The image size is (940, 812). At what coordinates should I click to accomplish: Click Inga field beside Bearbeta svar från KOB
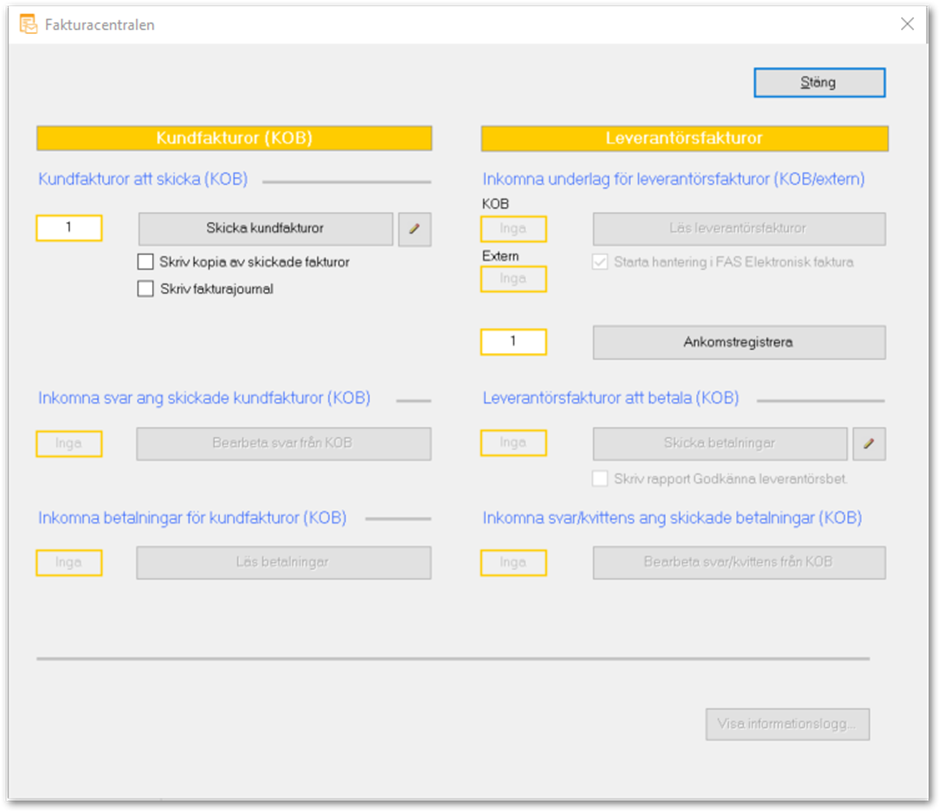(70, 444)
